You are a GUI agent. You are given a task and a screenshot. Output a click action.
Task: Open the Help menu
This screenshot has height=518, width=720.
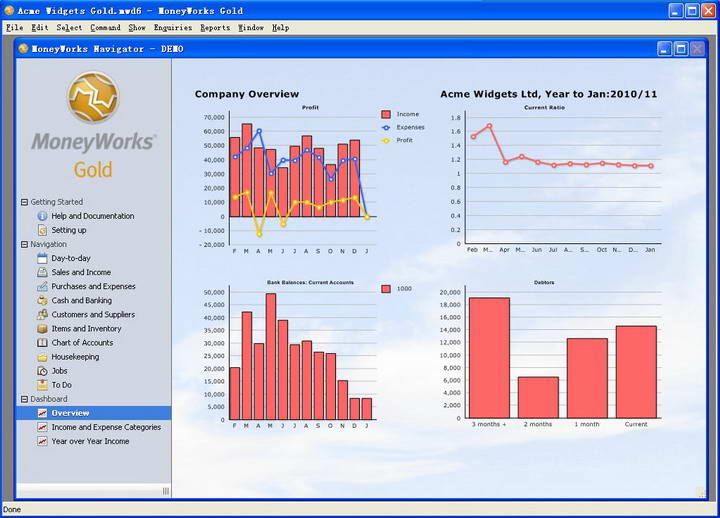(281, 28)
